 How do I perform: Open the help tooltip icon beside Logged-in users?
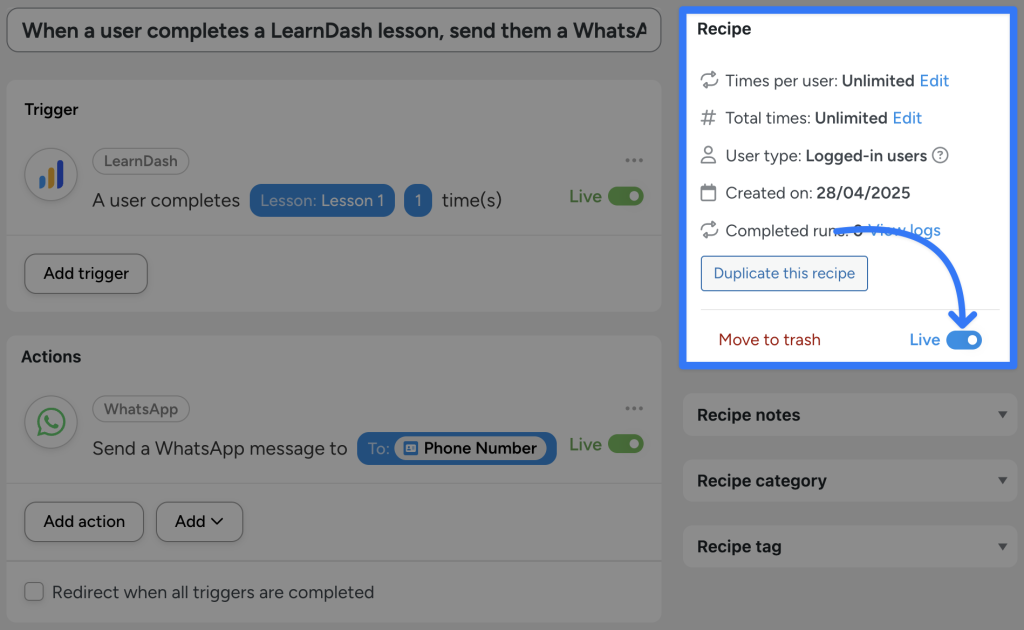coord(938,155)
